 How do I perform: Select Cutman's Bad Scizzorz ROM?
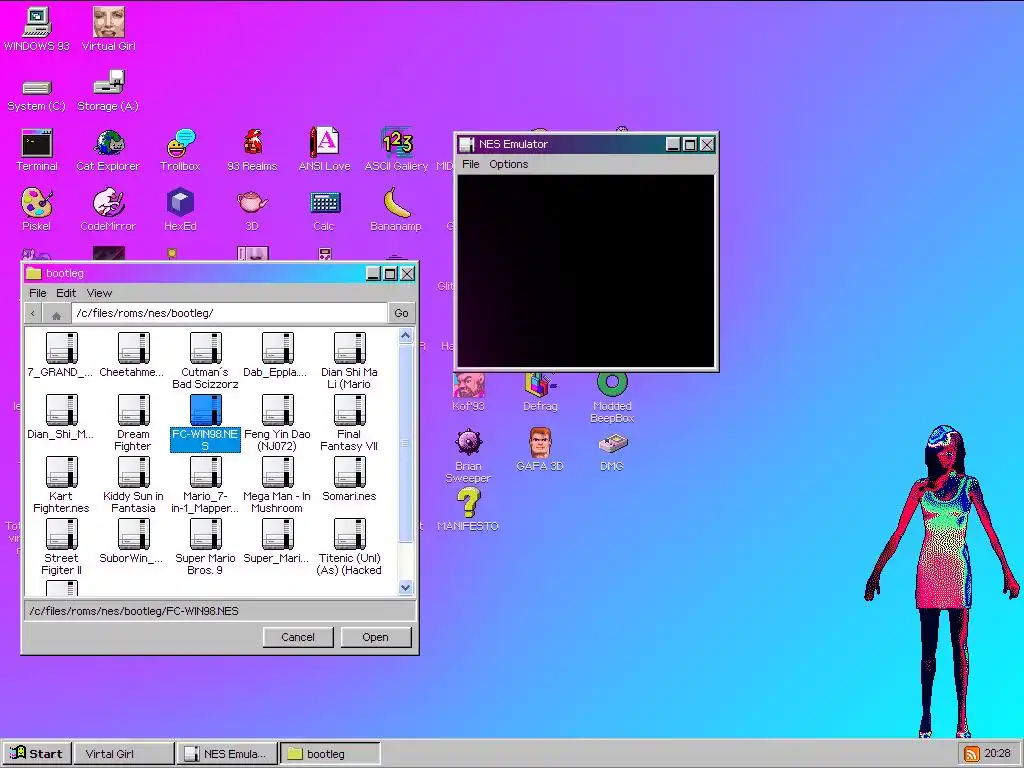pos(205,360)
